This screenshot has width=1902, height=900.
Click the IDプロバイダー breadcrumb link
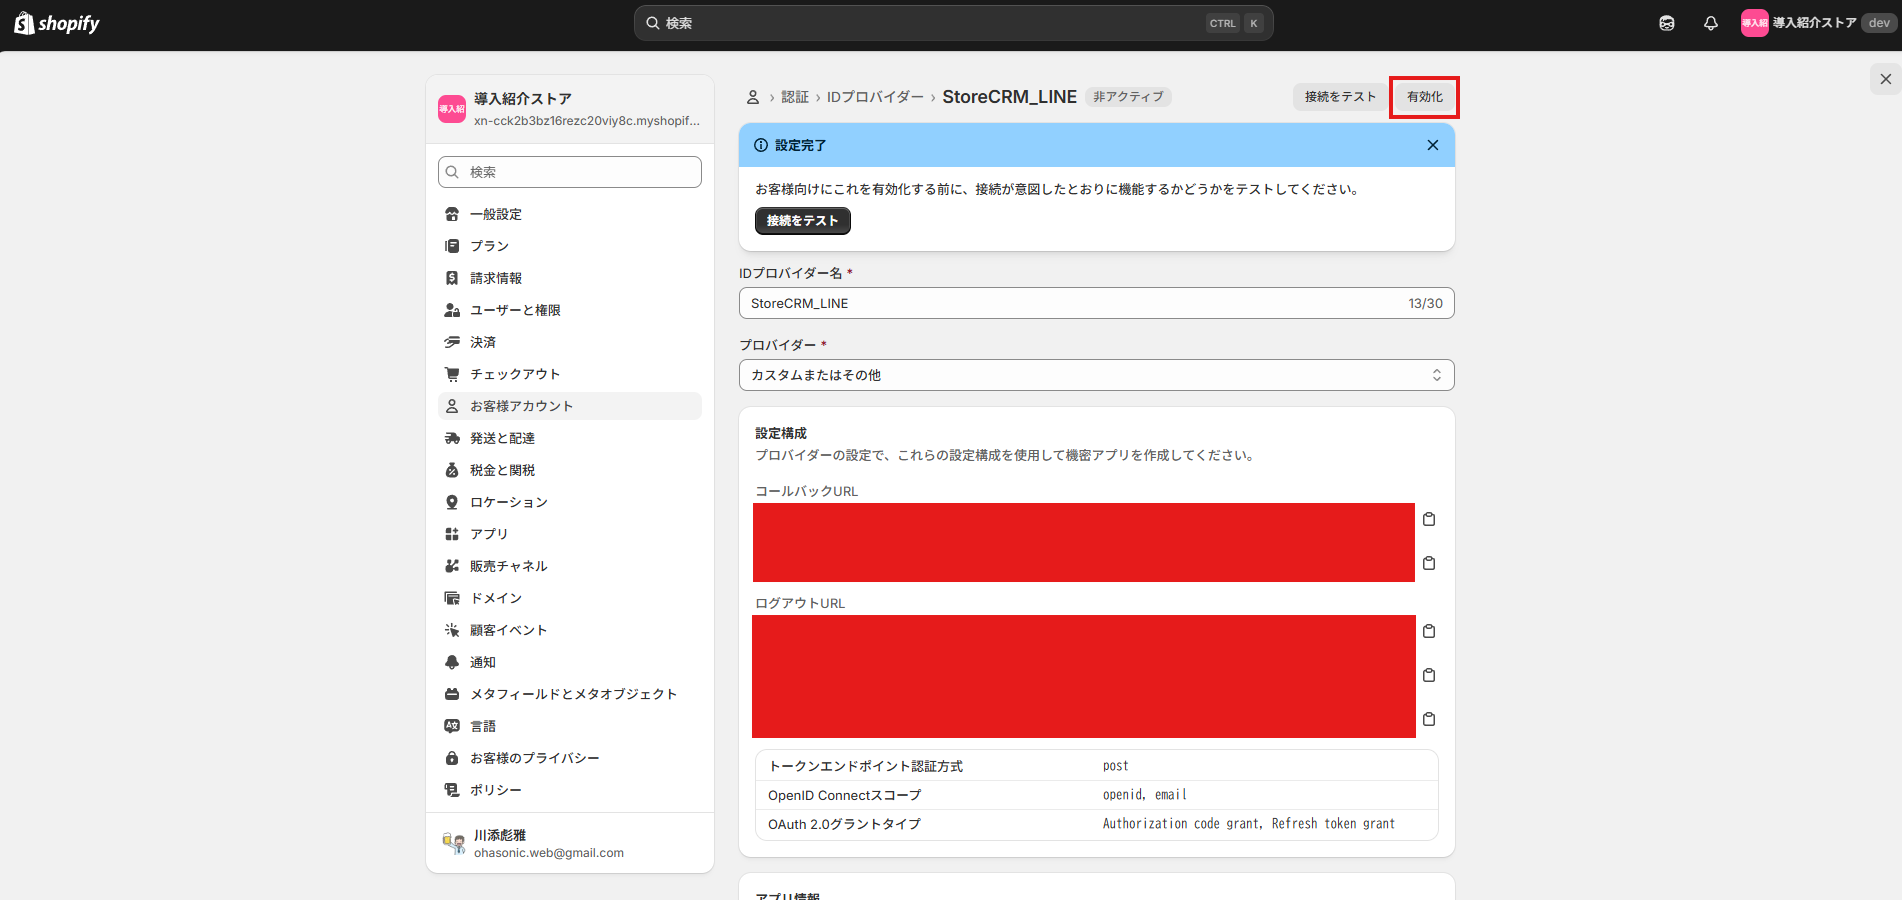[875, 97]
